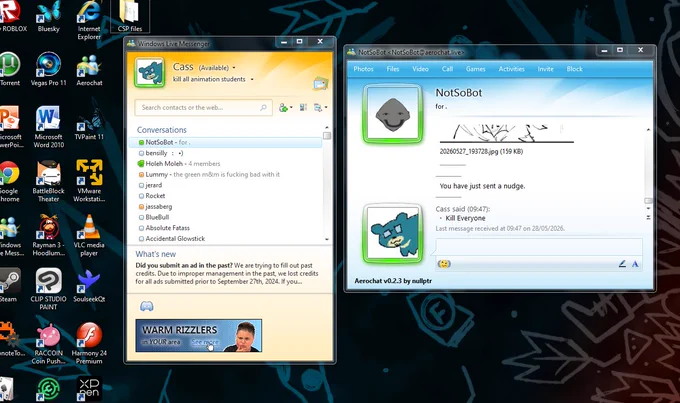Screen dimensions: 680x403
Task: Select the Accidental Glowstick contact row
Action: [226, 239]
